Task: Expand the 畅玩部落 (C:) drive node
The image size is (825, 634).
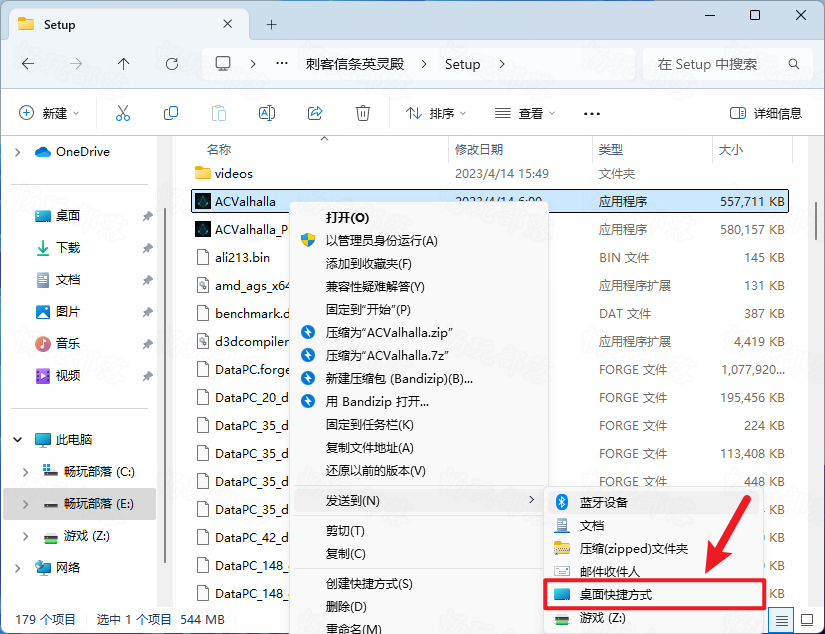Action: coord(25,472)
